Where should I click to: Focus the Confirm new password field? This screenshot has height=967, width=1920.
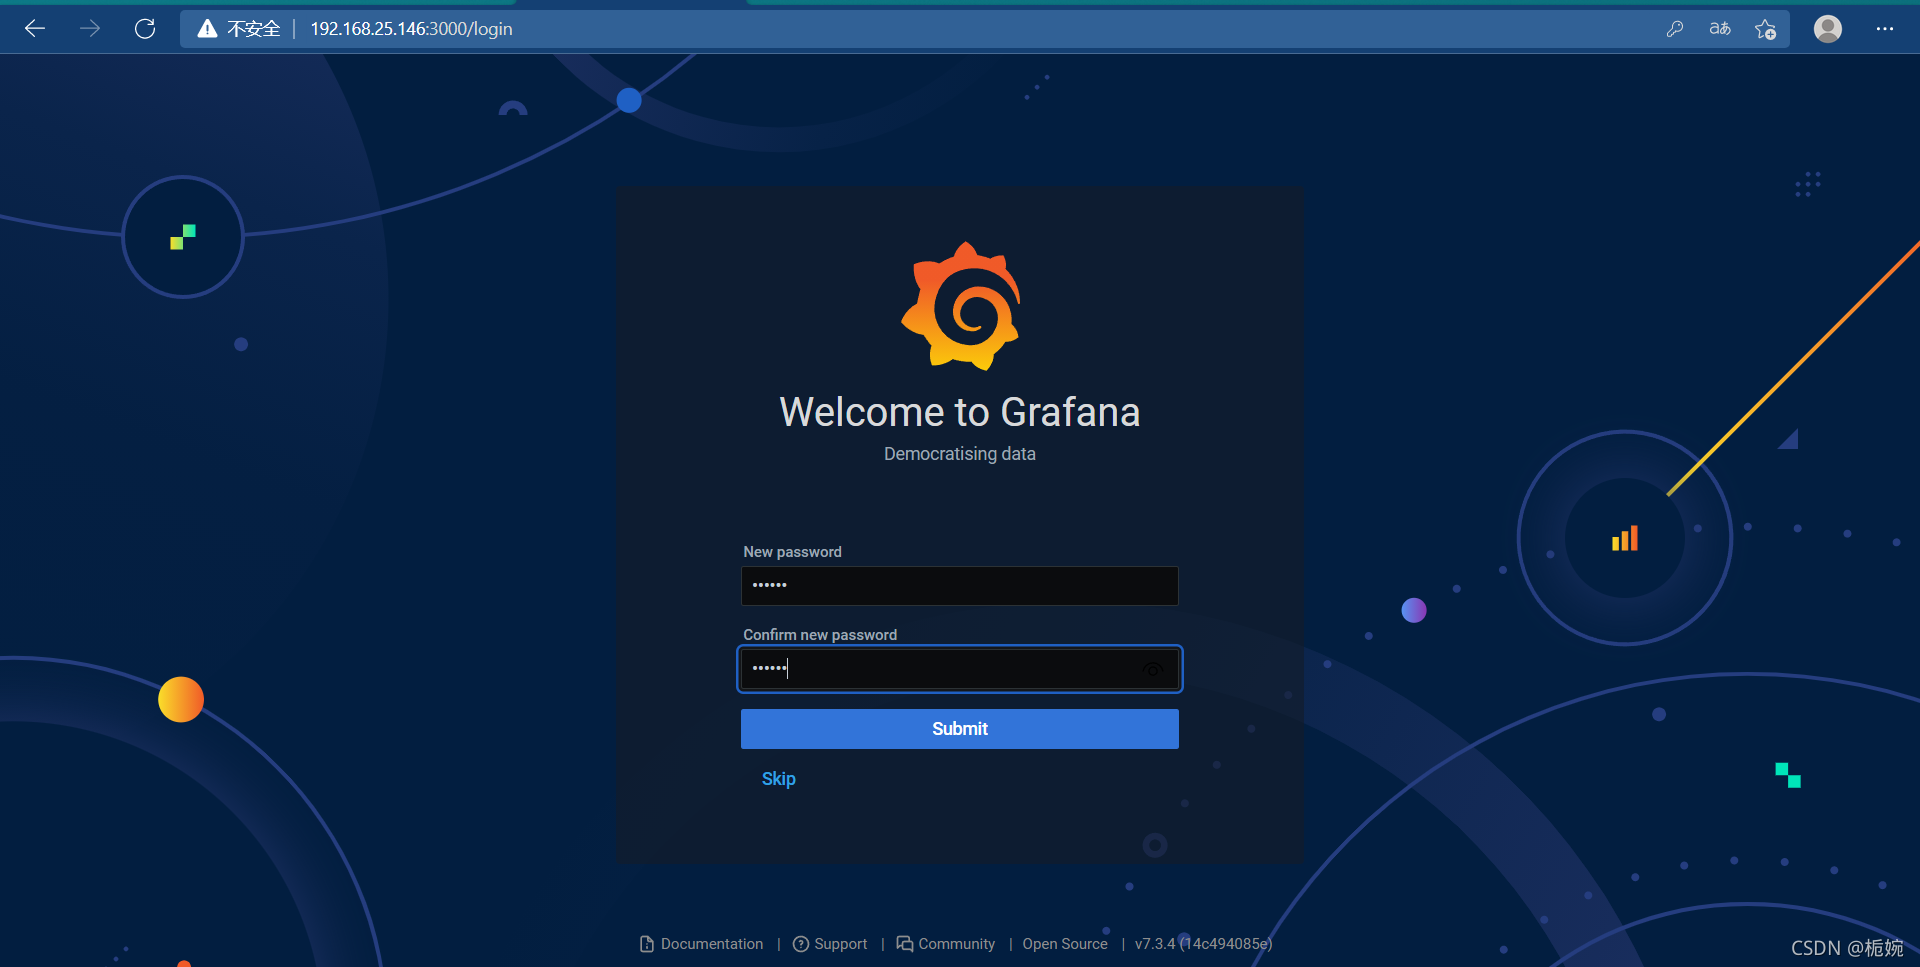(x=960, y=669)
